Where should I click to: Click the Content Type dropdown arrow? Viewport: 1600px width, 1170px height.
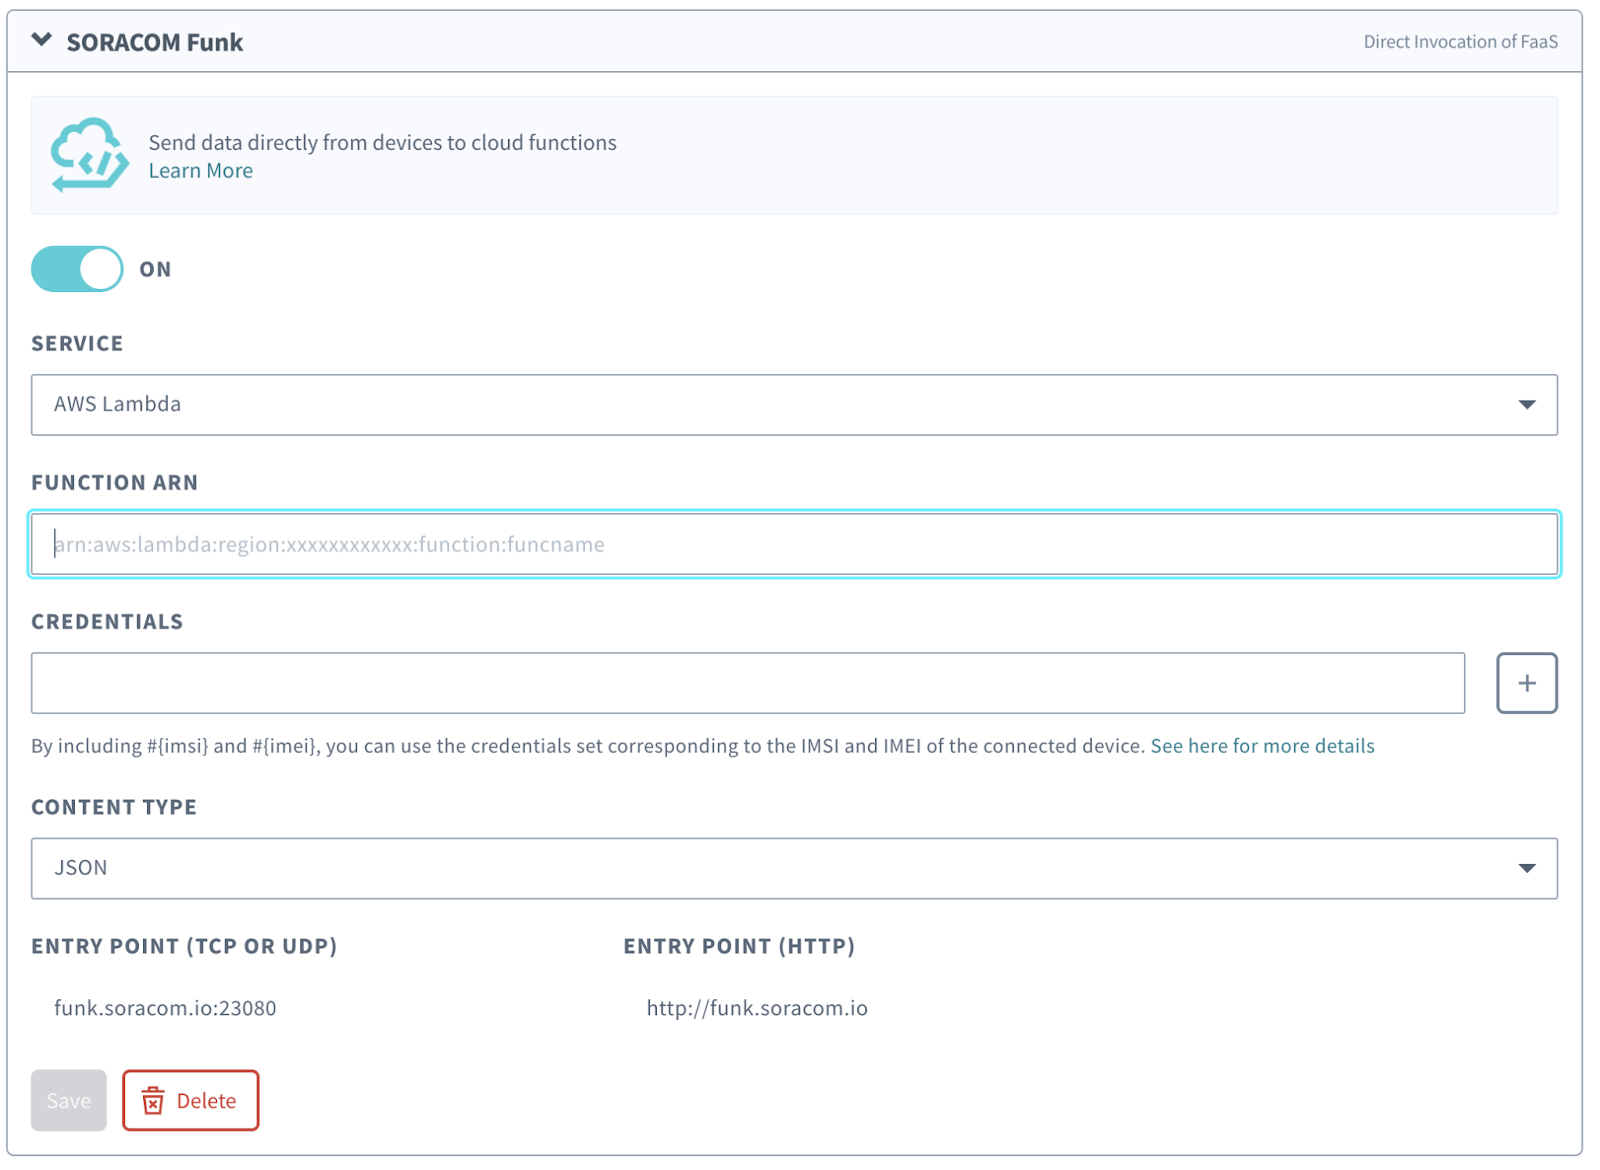point(1526,868)
